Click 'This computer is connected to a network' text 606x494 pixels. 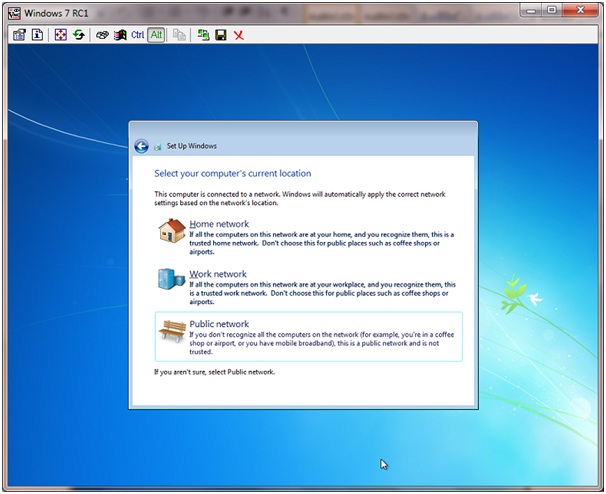(x=216, y=194)
